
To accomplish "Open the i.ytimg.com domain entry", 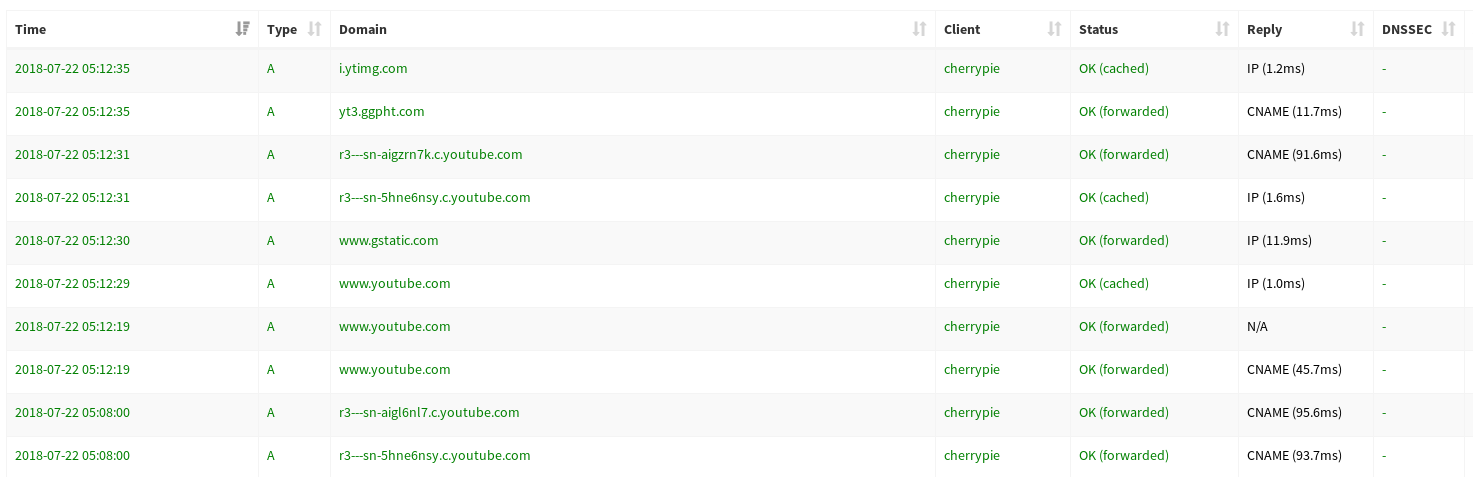I will [x=373, y=69].
